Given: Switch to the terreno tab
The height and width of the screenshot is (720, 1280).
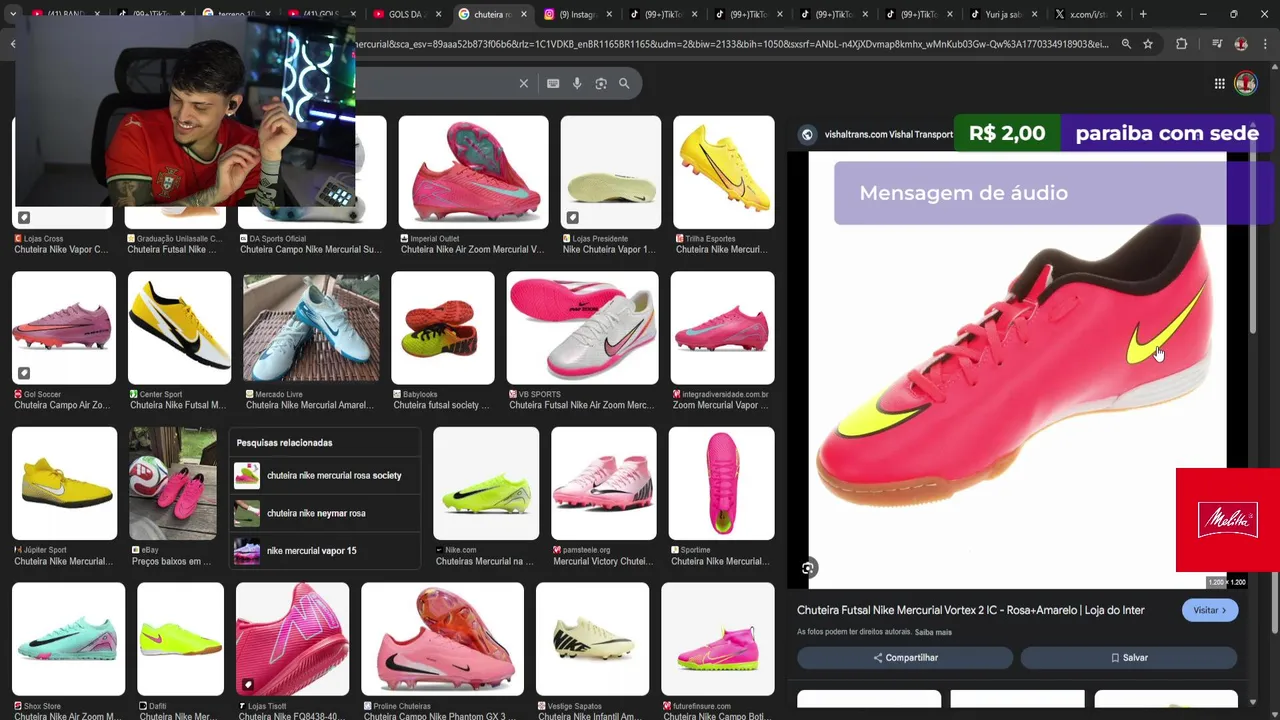Looking at the screenshot, I should [237, 14].
